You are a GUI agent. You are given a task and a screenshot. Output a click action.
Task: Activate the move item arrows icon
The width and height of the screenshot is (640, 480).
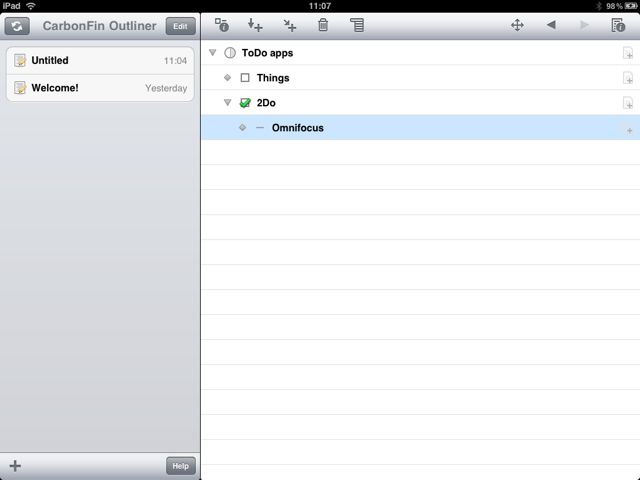pyautogui.click(x=517, y=25)
